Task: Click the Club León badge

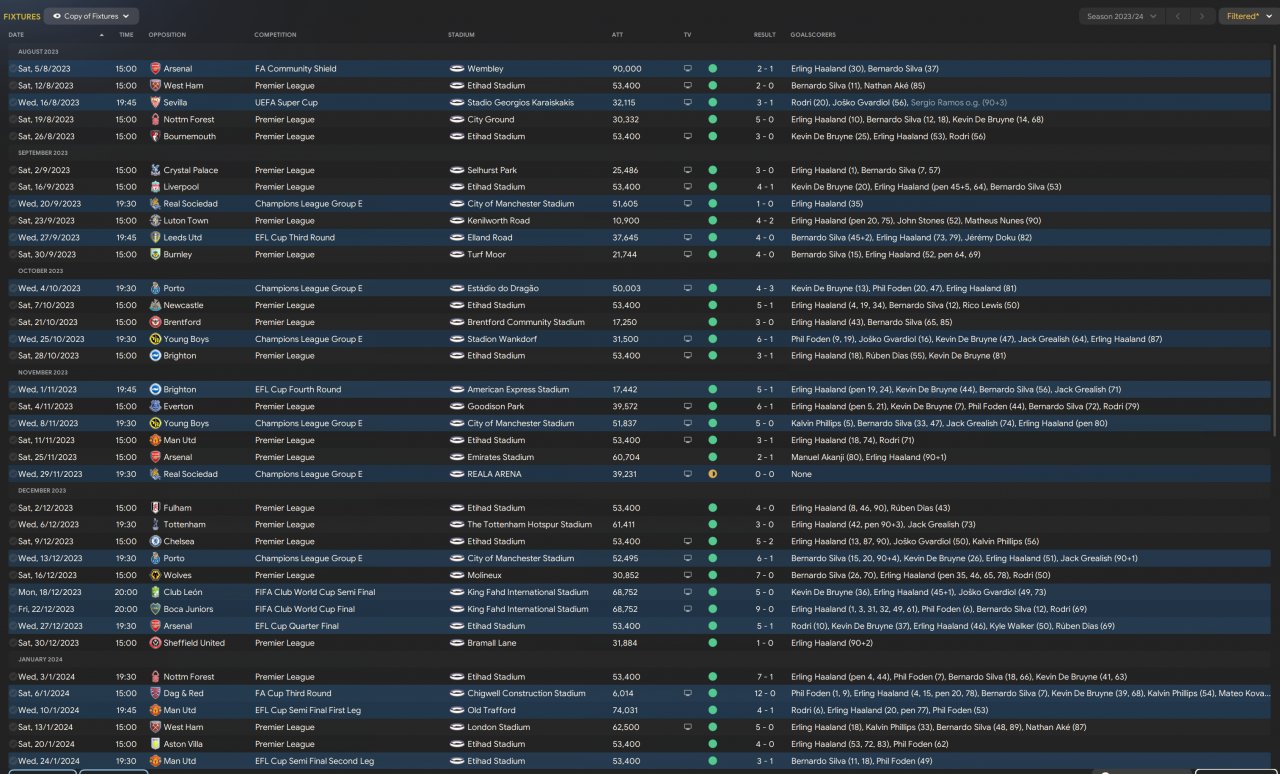Action: coord(155,592)
